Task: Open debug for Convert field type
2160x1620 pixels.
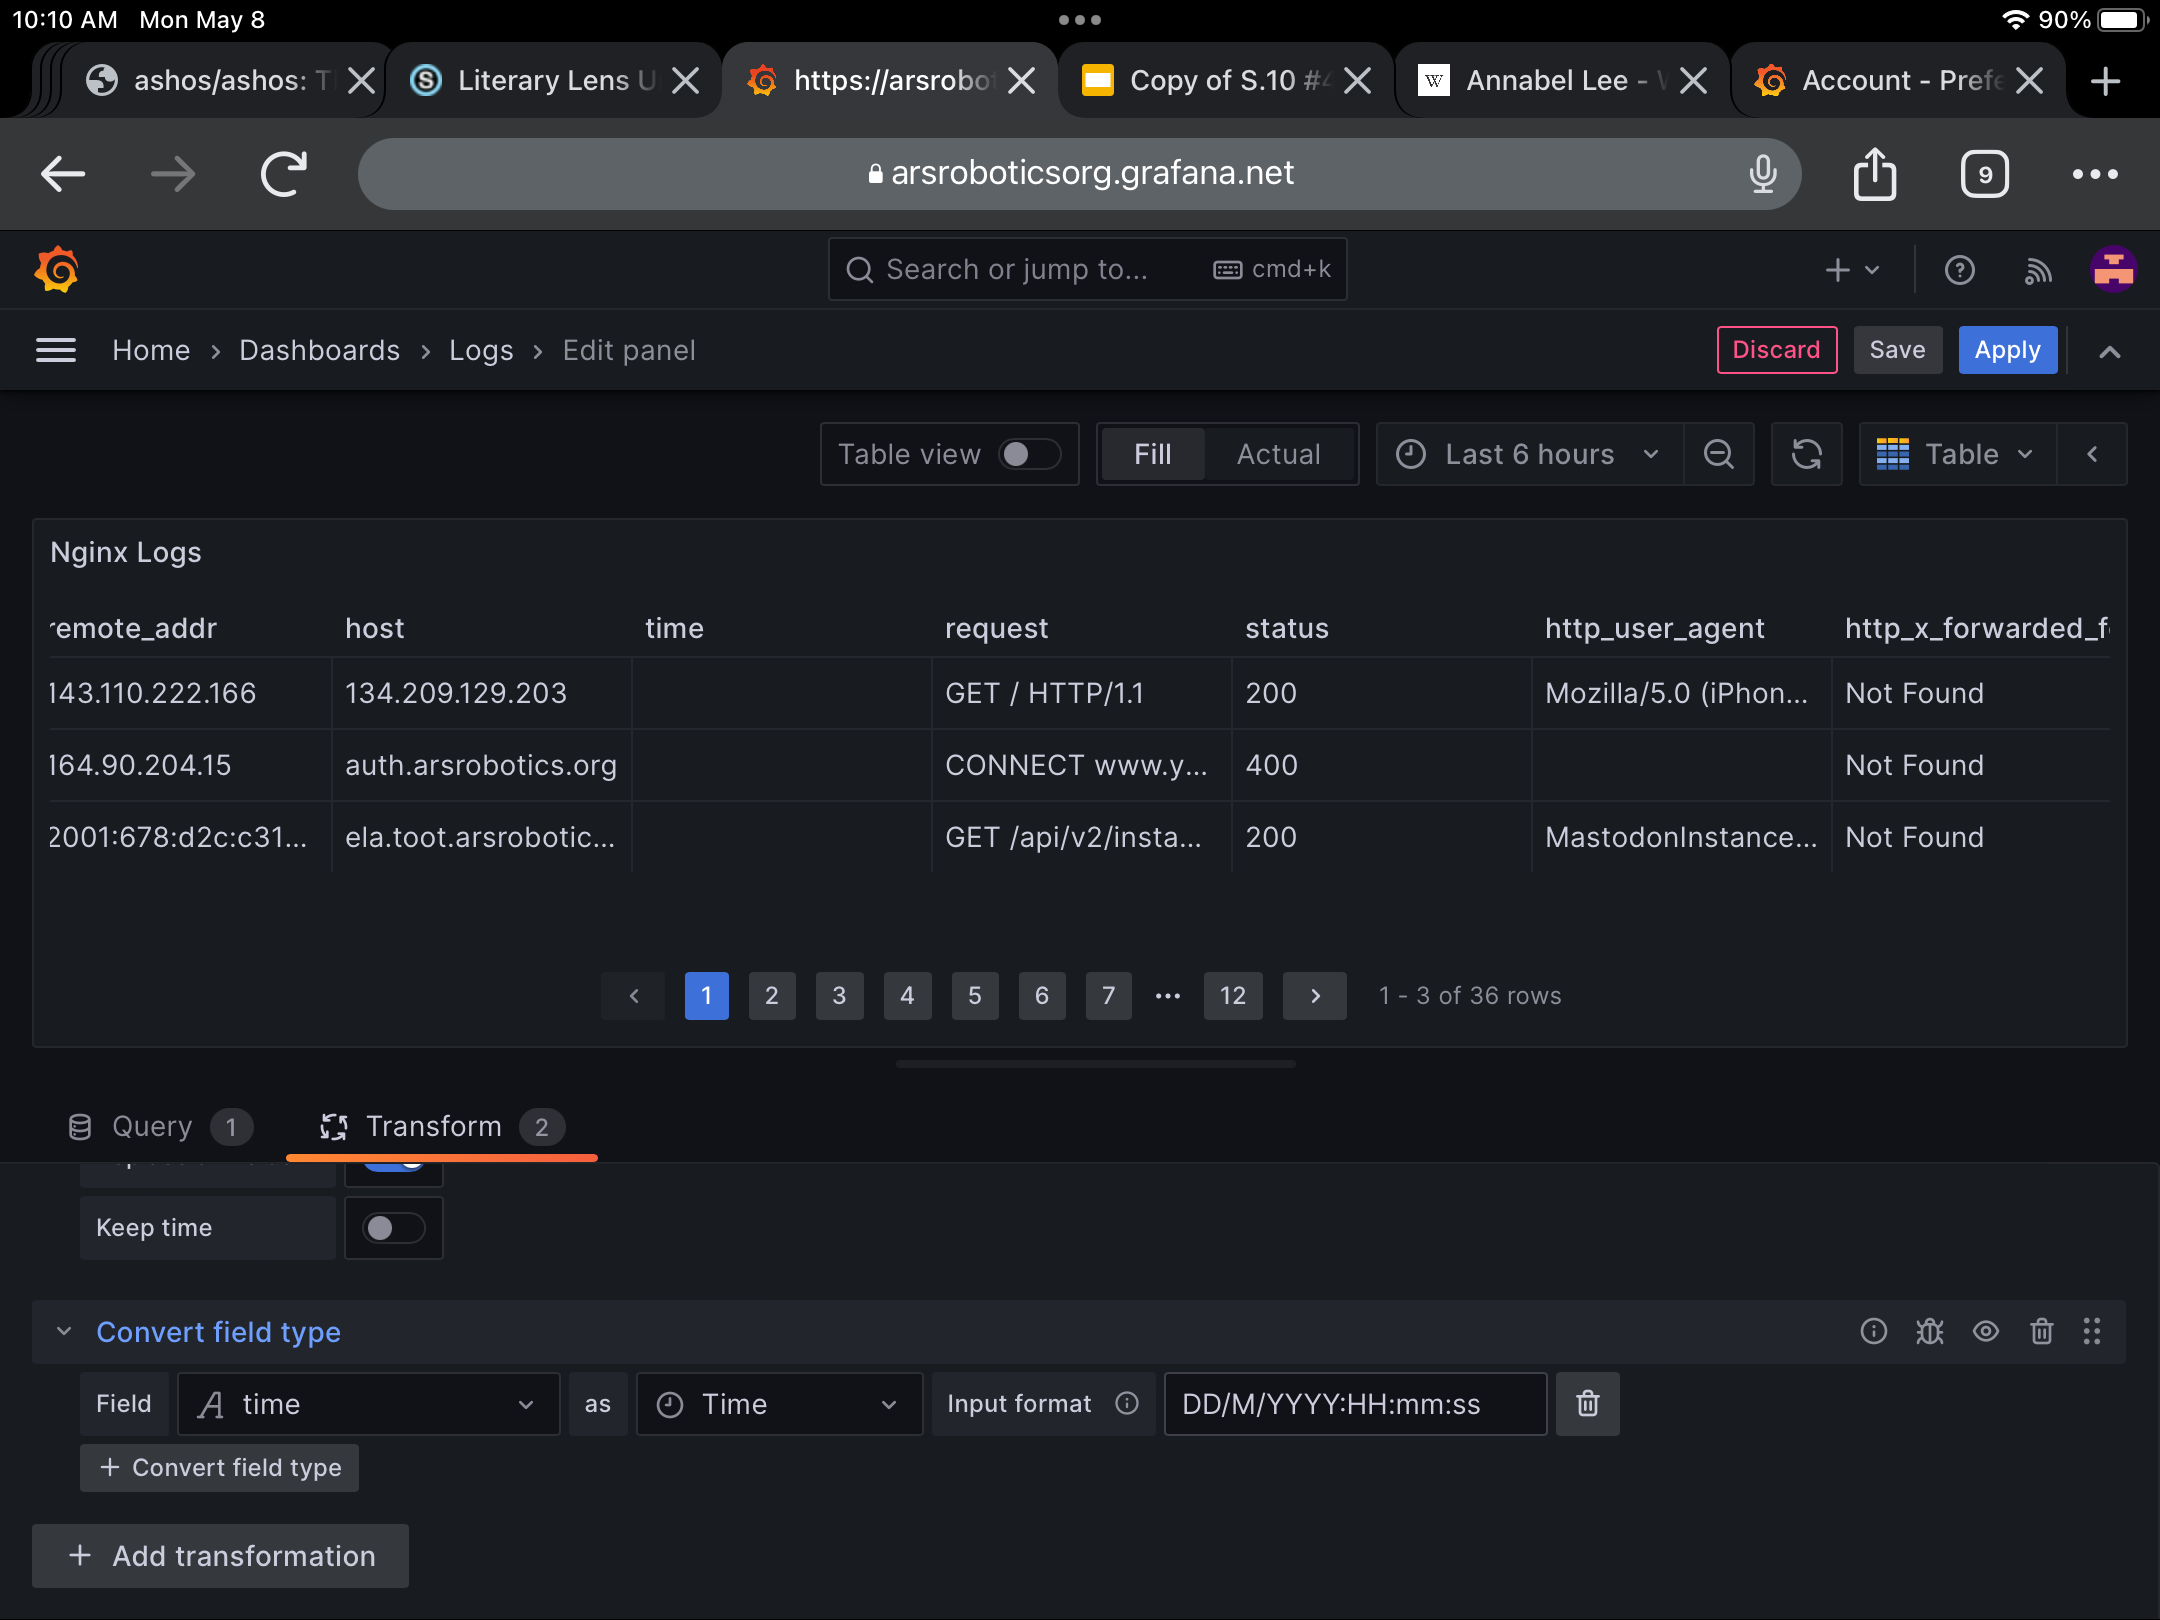Action: tap(1929, 1331)
